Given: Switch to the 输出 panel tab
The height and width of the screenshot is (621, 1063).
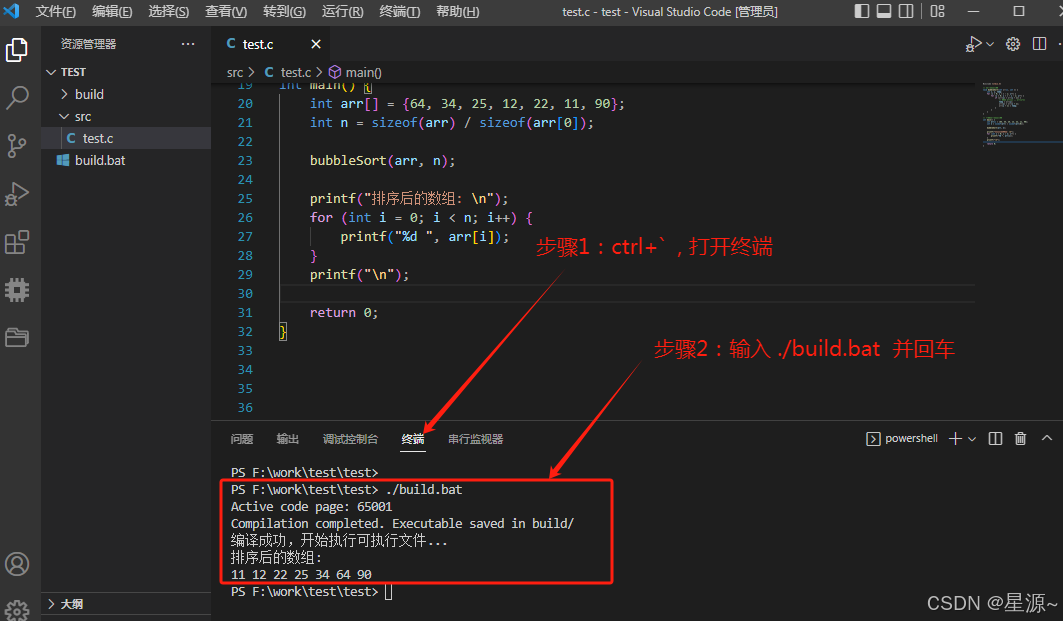Looking at the screenshot, I should (287, 439).
